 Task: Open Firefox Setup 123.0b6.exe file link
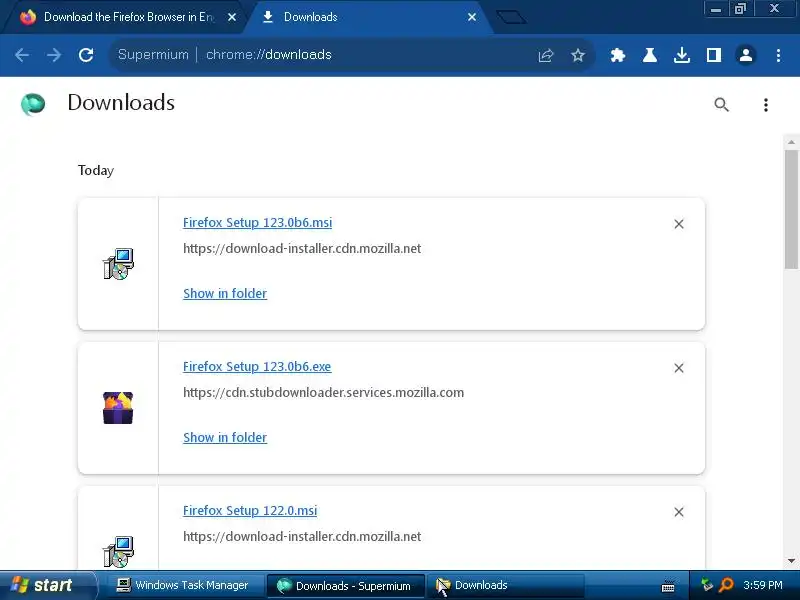point(257,366)
